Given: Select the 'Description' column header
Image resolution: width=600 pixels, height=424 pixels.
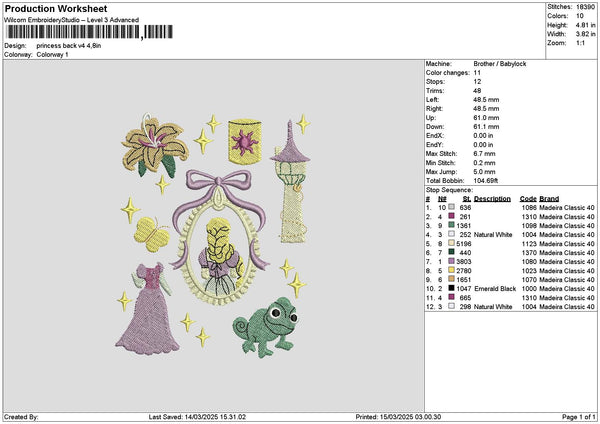Looking at the screenshot, I should pyautogui.click(x=492, y=199).
